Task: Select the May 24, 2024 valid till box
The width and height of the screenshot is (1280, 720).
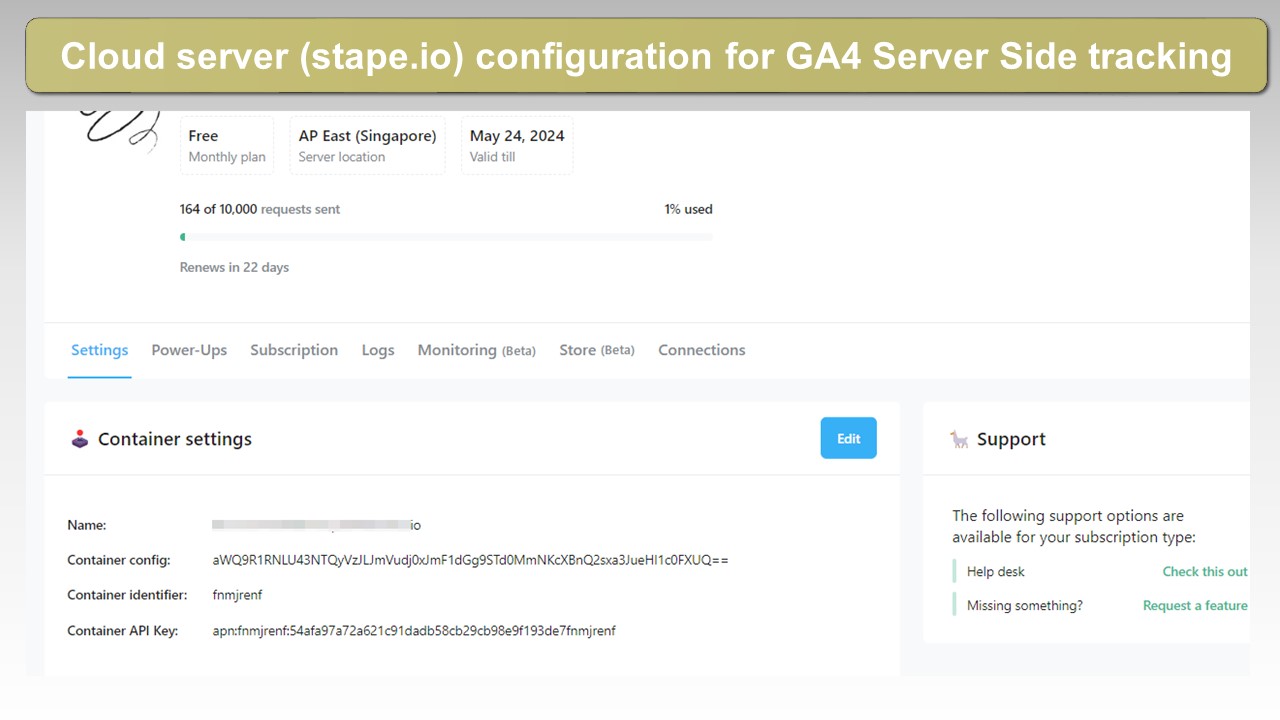Action: [517, 145]
